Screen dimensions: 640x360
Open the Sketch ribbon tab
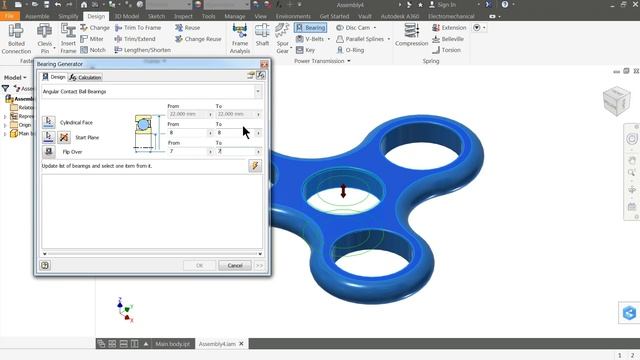pos(156,16)
